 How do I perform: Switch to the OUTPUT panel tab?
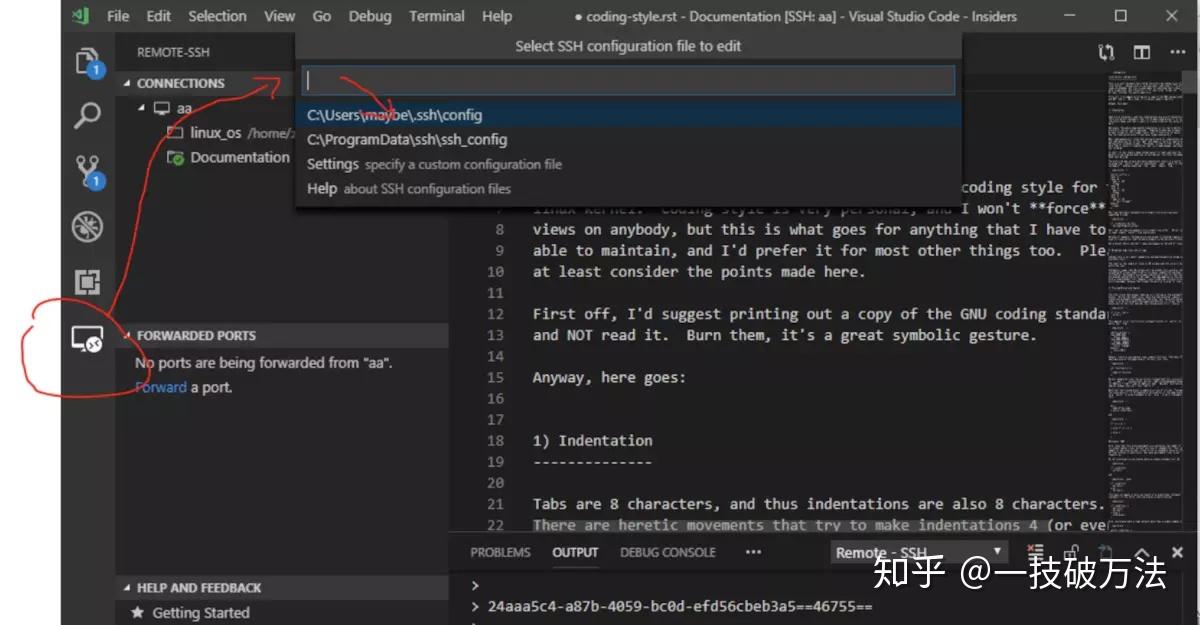tap(575, 552)
